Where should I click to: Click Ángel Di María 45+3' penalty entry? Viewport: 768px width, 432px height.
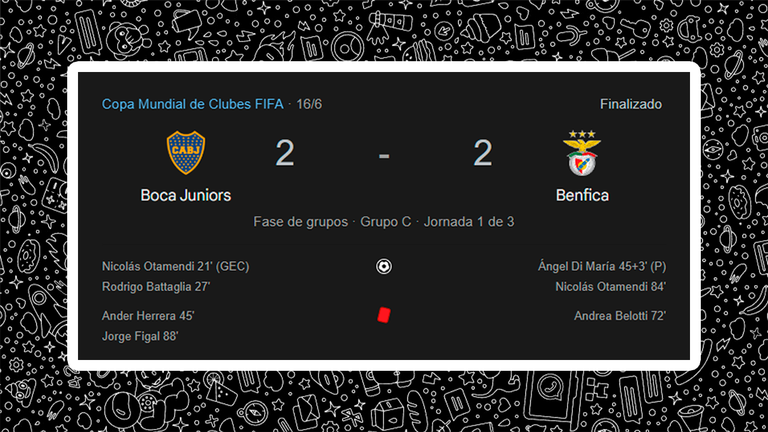[x=602, y=266]
